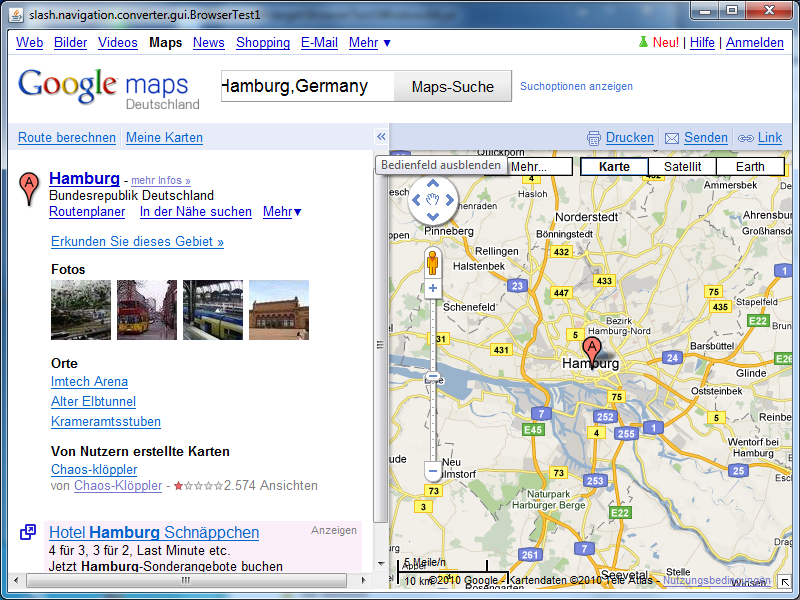The image size is (800, 600).
Task: Pan the map west with the left arrow
Action: pyautogui.click(x=417, y=200)
